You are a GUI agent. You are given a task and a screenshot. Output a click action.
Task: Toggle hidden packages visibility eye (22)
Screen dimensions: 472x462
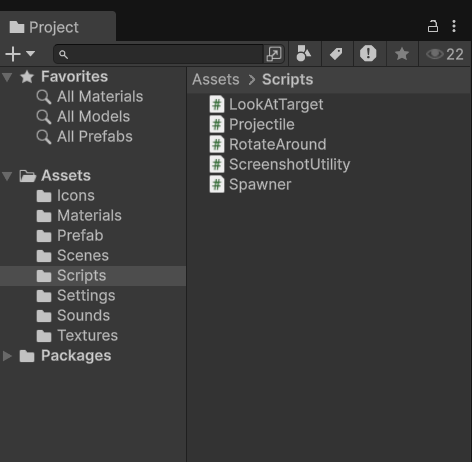[444, 54]
